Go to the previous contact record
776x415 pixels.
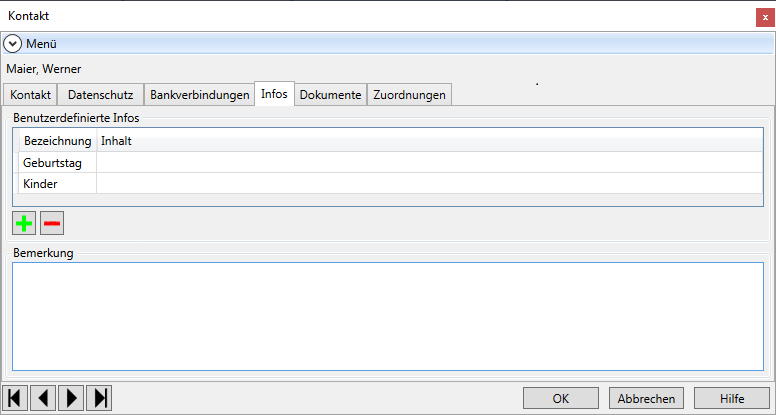[x=43, y=398]
